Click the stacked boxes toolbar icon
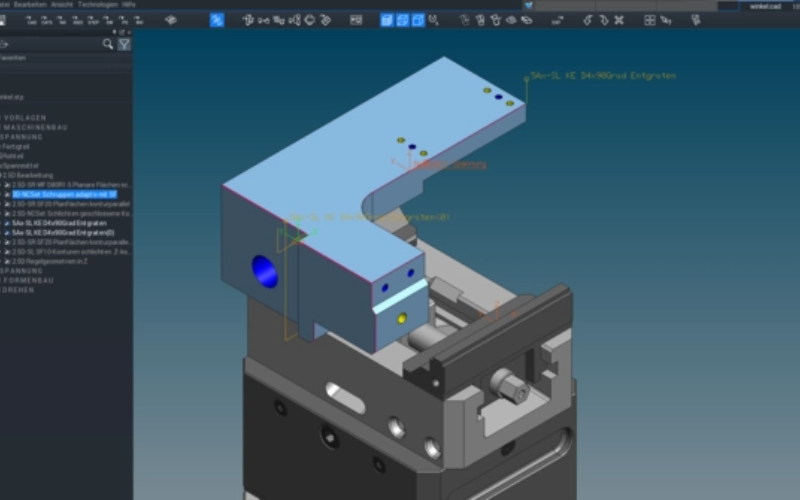 (279, 20)
